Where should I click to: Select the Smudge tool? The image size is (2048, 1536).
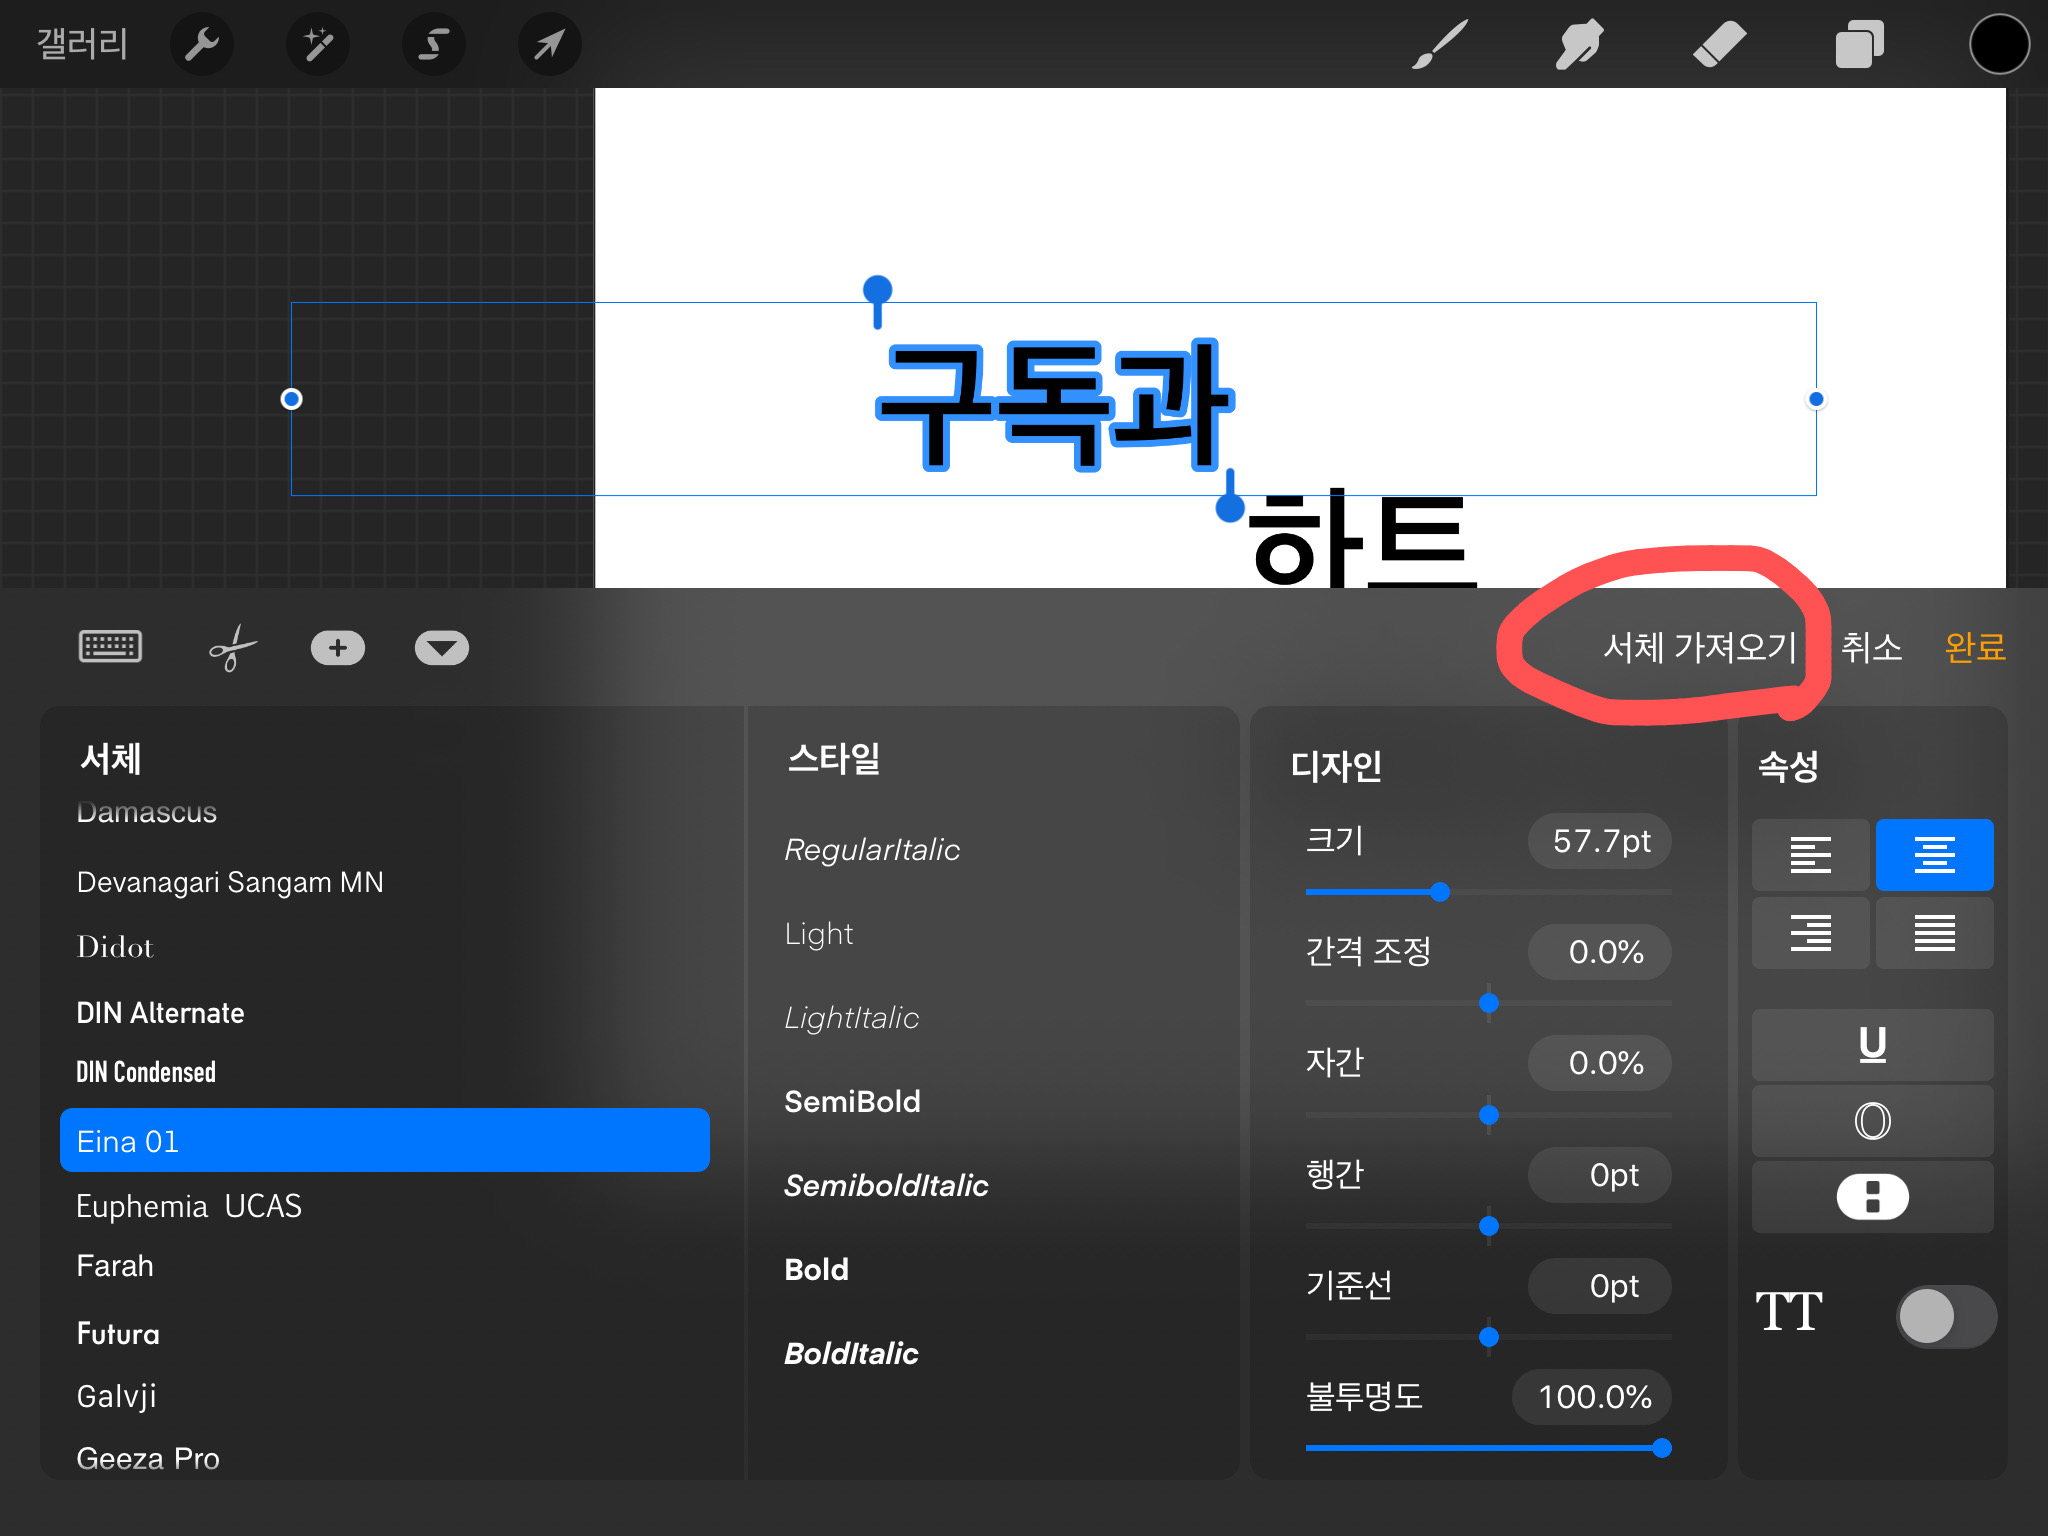pos(1580,45)
